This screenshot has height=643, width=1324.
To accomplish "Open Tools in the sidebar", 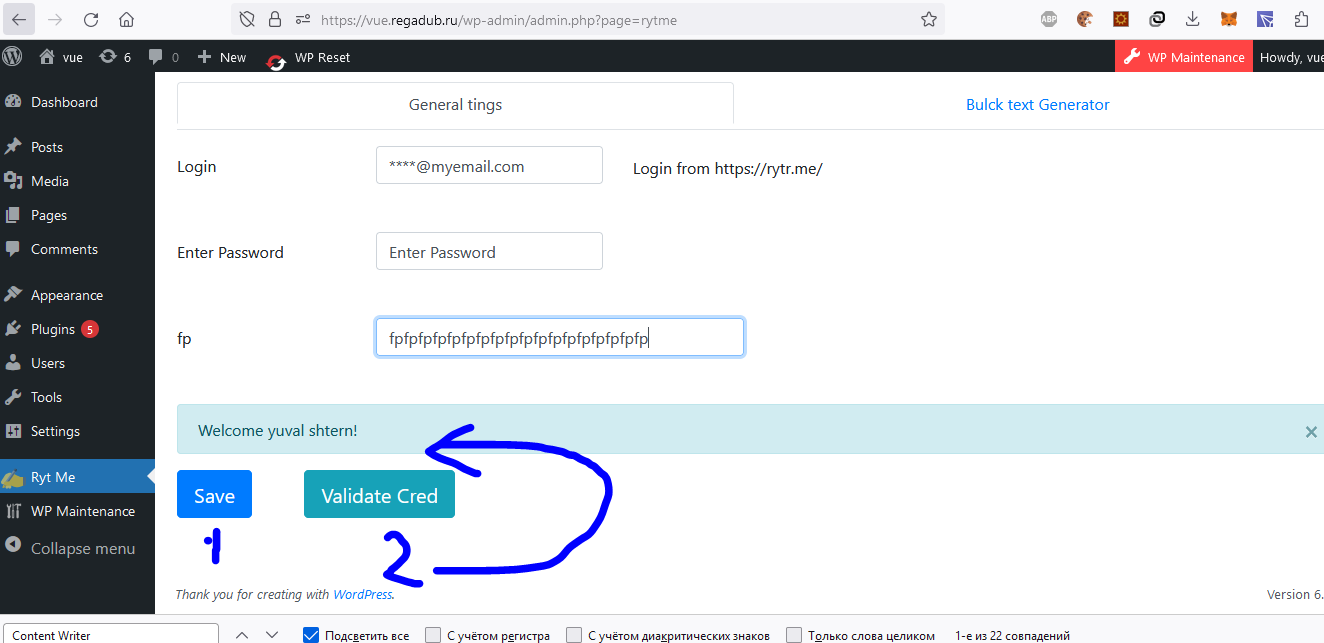I will (x=46, y=397).
